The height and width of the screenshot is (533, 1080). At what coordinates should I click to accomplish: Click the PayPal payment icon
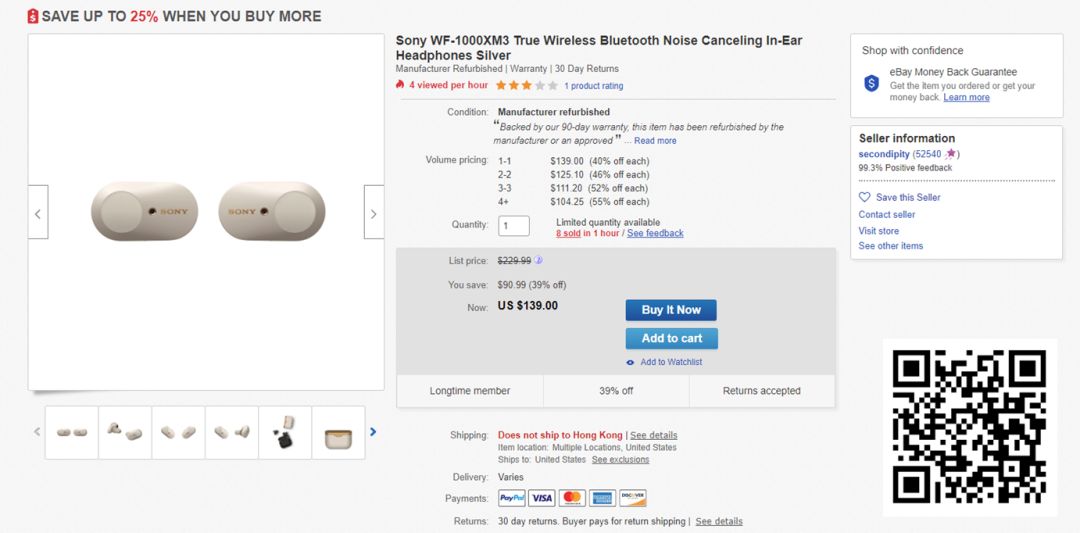point(512,498)
